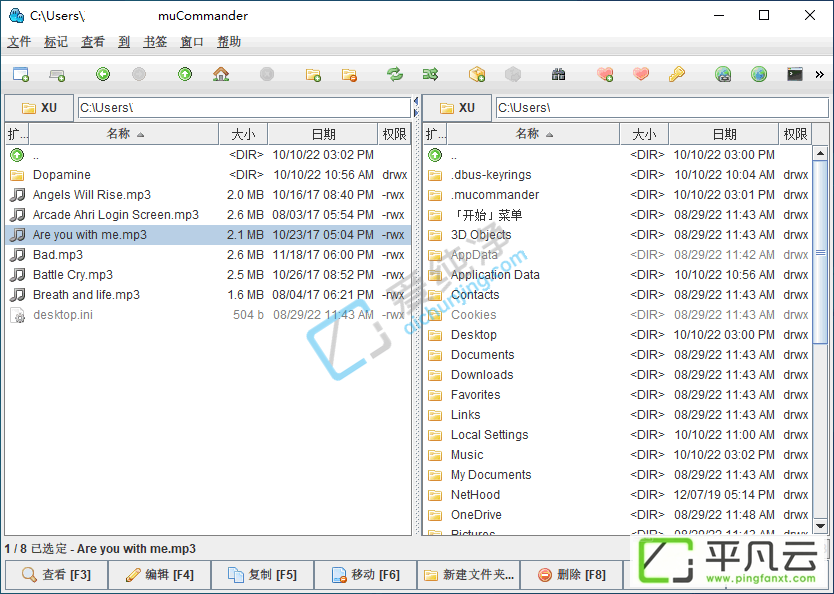
Task: Select Battle Cry.mp3 file
Action: [208, 275]
